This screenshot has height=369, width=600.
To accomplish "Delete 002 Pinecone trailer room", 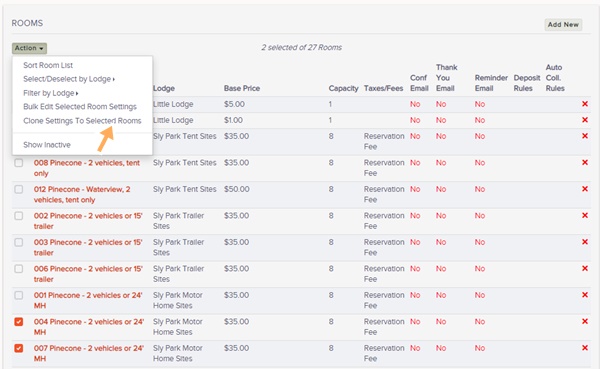I will click(585, 215).
